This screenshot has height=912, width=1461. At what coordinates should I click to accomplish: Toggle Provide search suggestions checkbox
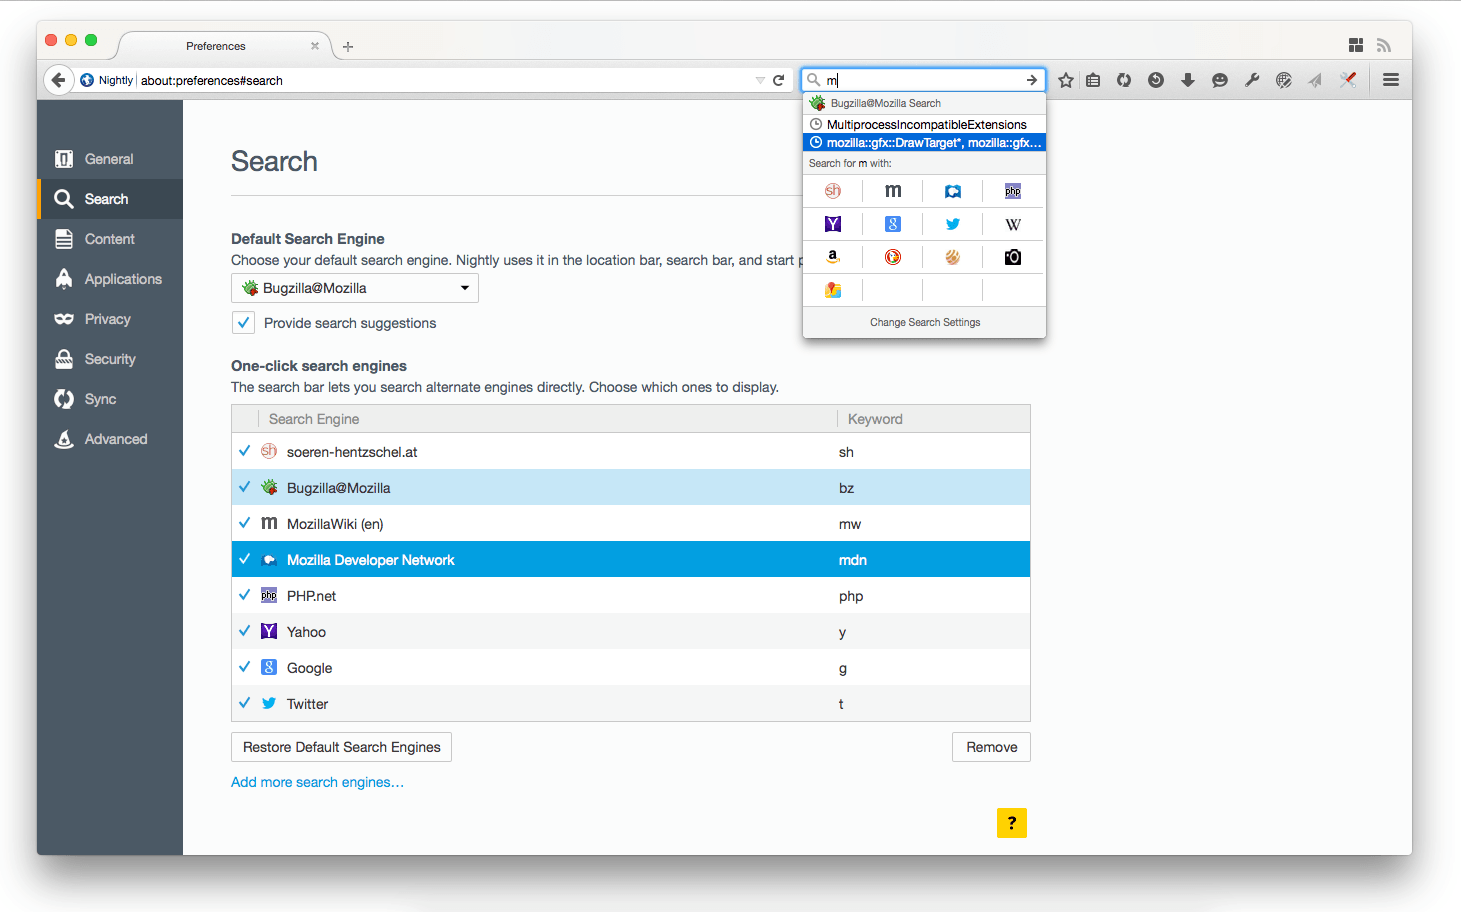[243, 323]
